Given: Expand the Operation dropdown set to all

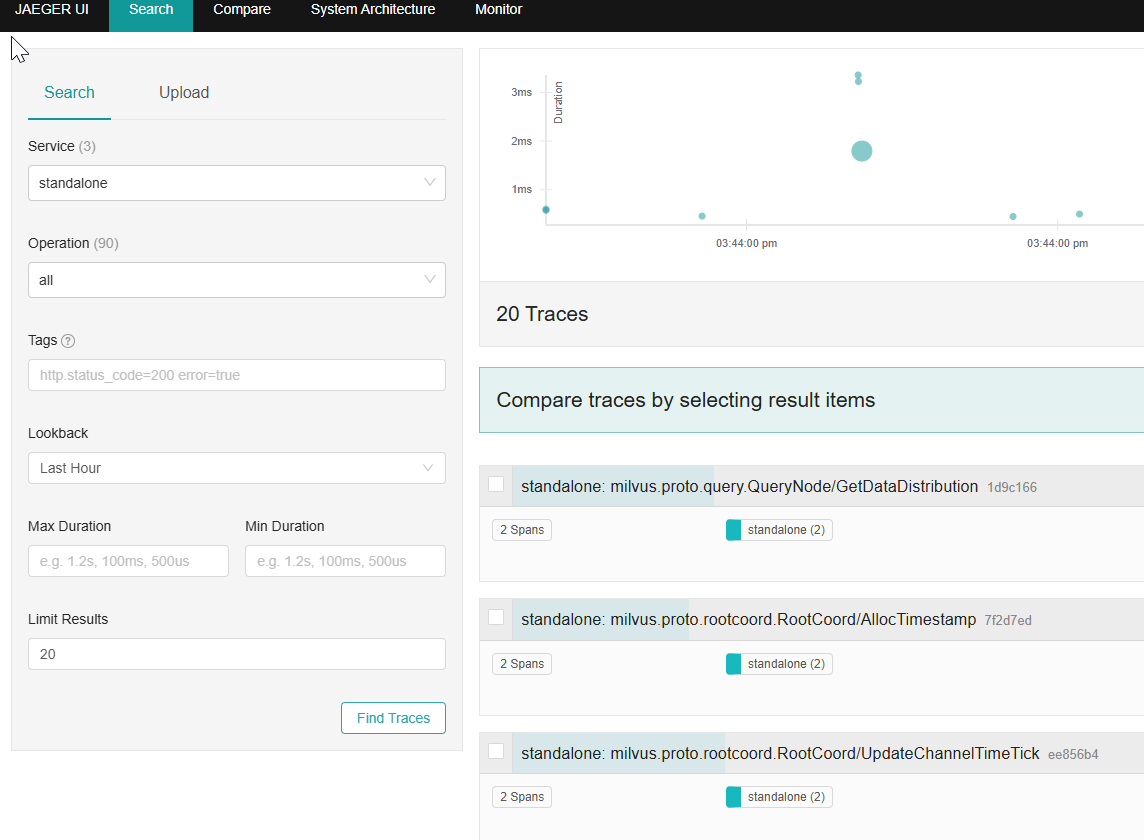Looking at the screenshot, I should 236,280.
